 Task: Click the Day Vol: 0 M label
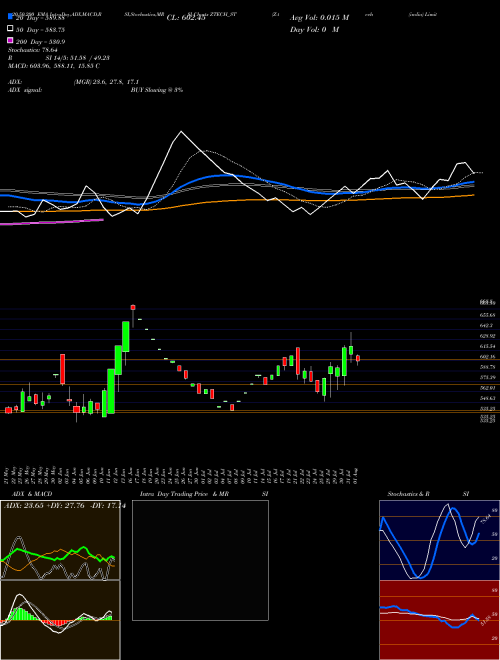click(x=314, y=29)
